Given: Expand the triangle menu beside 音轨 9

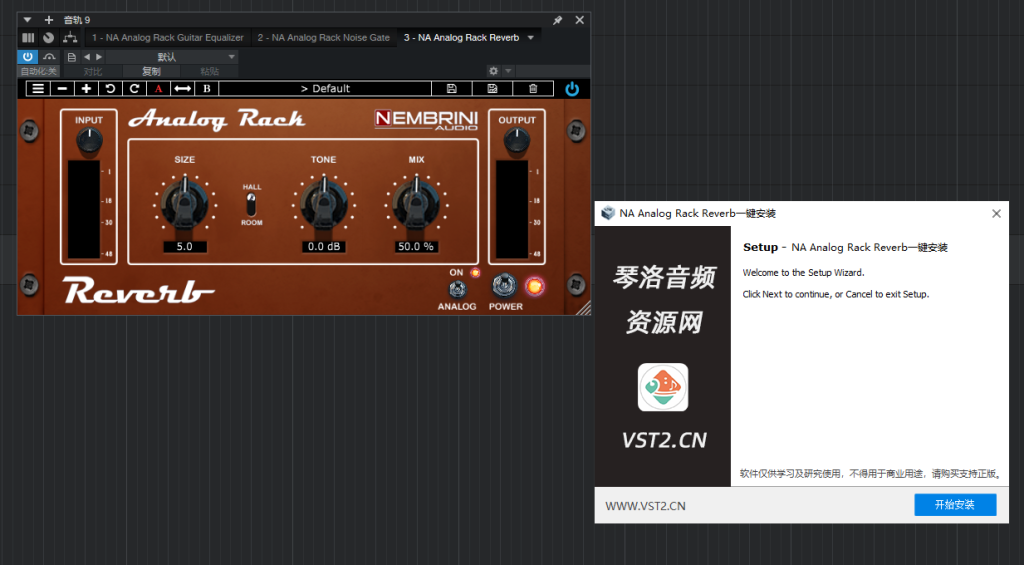Looking at the screenshot, I should [27, 20].
